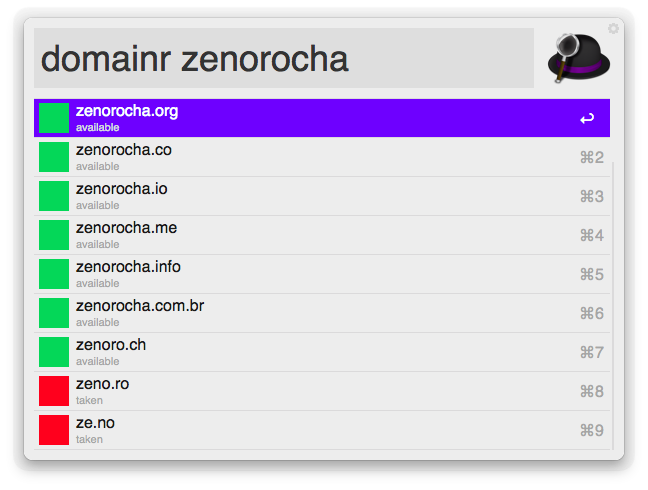Click the red taken icon beside ze.no
The width and height of the screenshot is (648, 490).
click(54, 430)
